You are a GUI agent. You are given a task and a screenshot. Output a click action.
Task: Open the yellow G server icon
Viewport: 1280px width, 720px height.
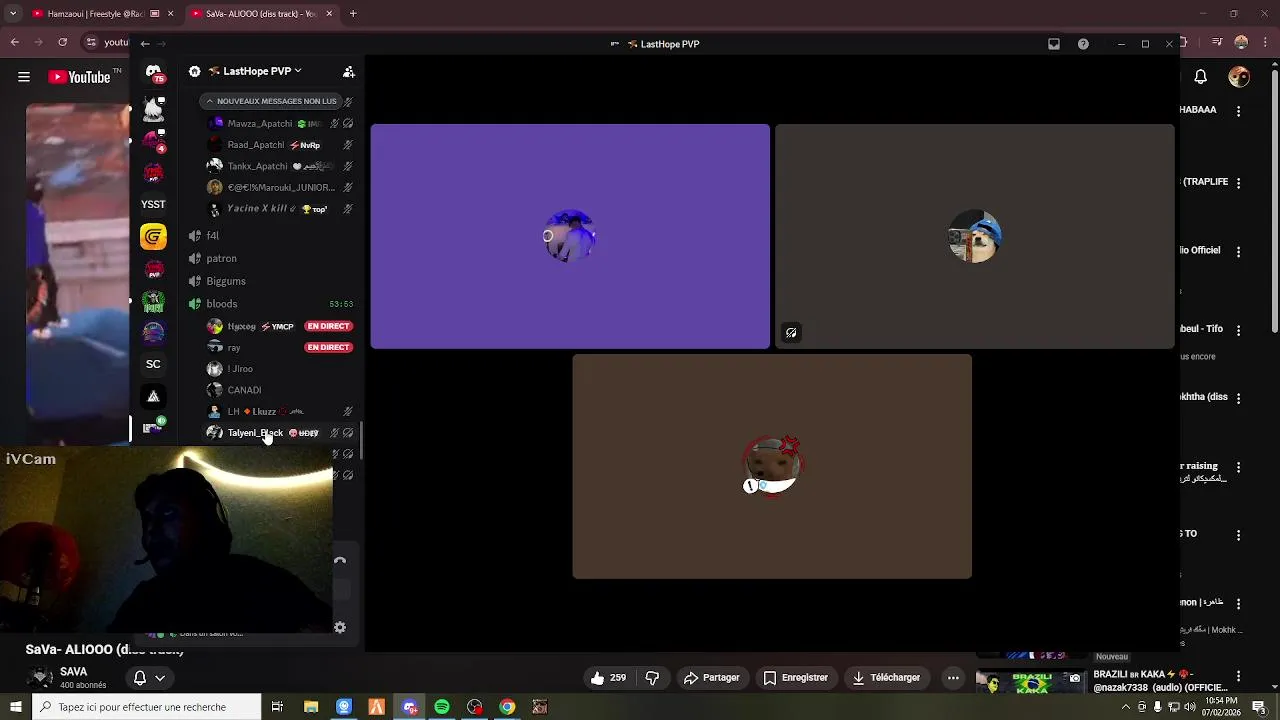coord(153,237)
